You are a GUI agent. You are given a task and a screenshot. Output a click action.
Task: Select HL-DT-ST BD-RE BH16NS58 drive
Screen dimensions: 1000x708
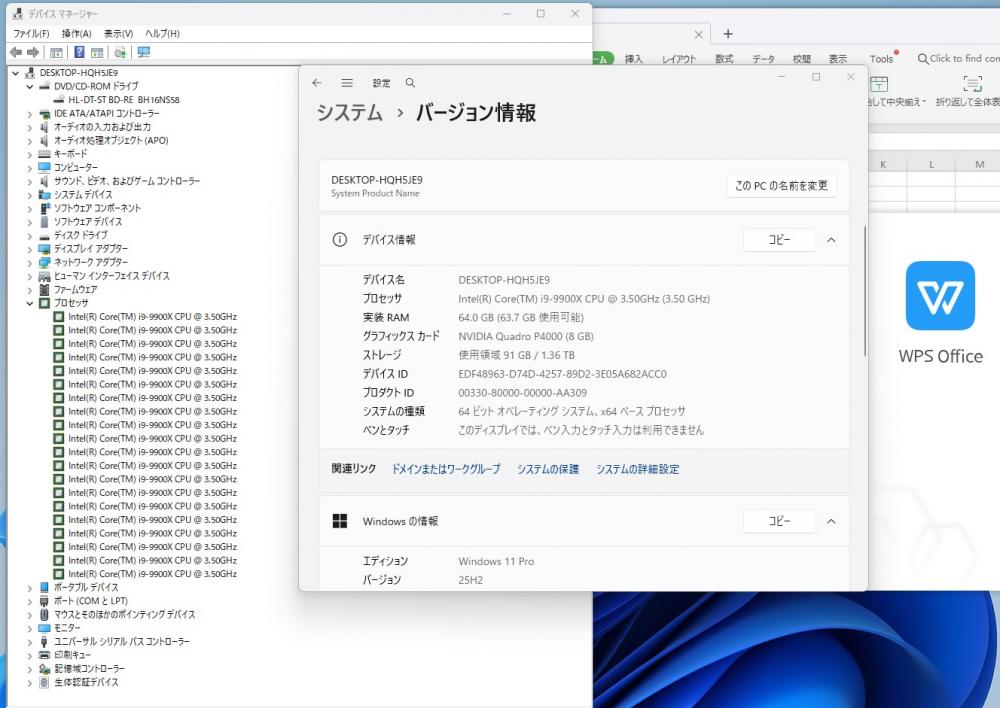click(x=124, y=100)
